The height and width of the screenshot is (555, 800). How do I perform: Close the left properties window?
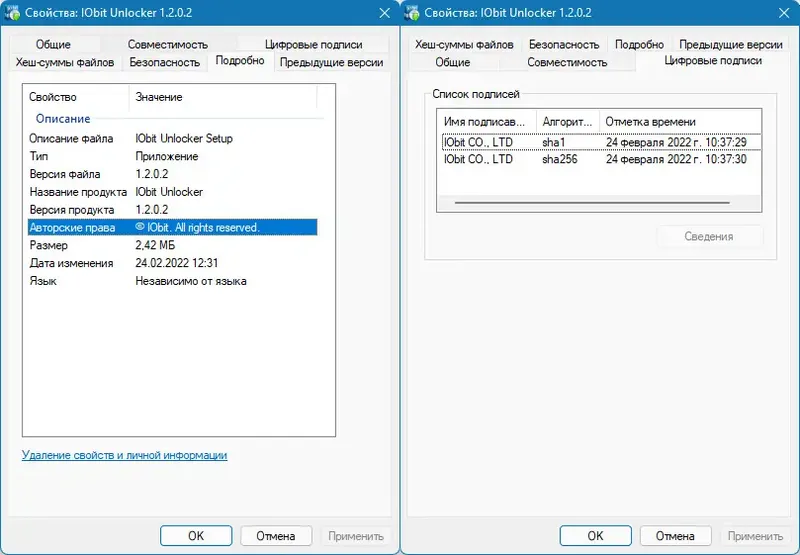[x=385, y=13]
